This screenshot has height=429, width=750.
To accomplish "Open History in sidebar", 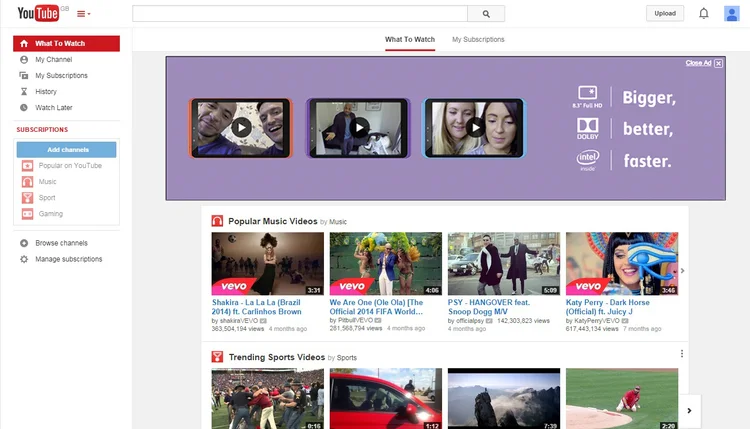I will 46,91.
